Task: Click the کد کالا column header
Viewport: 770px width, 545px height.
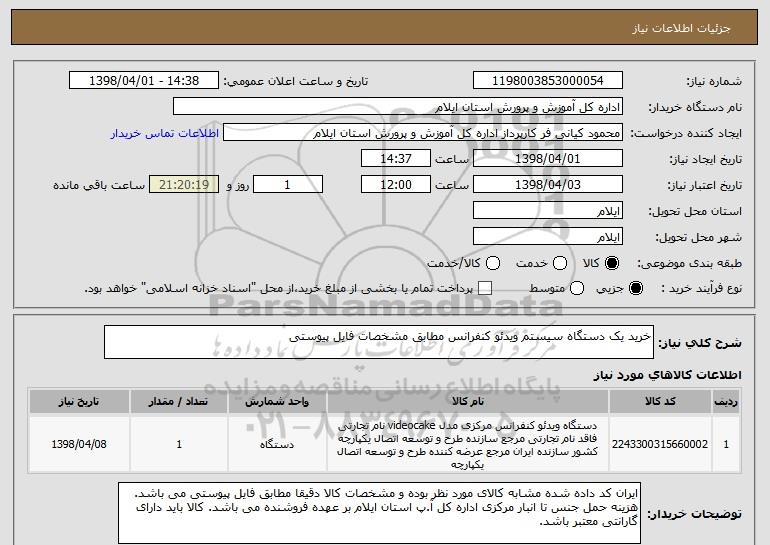Action: (x=660, y=402)
